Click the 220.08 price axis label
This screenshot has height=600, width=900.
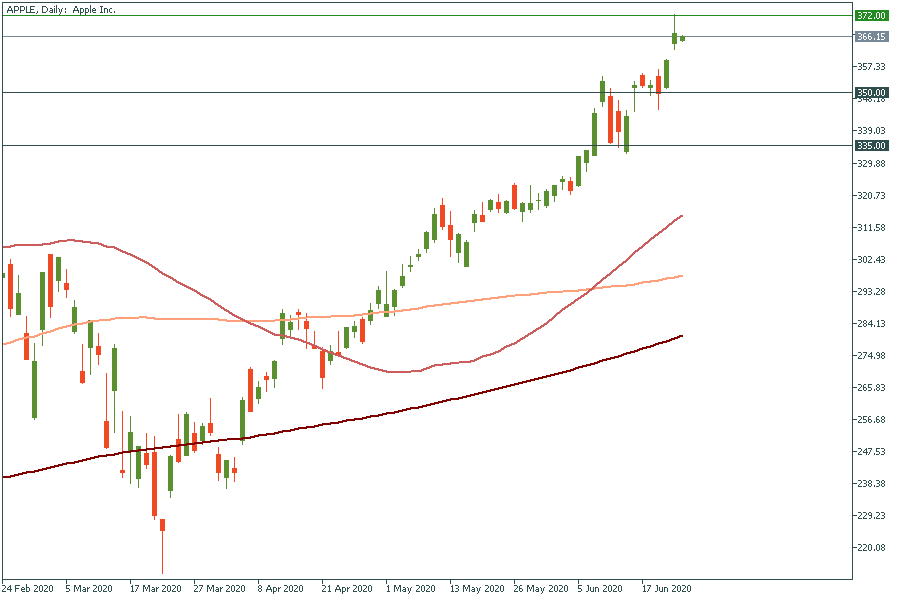tap(871, 548)
